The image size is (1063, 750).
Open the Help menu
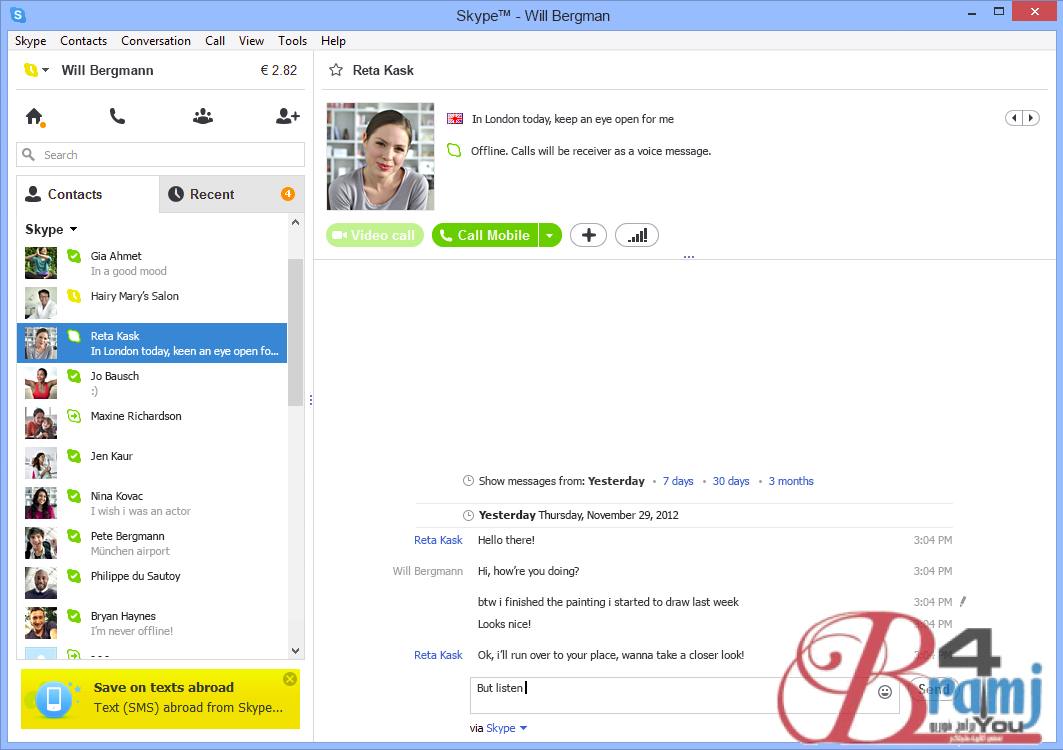pos(333,41)
